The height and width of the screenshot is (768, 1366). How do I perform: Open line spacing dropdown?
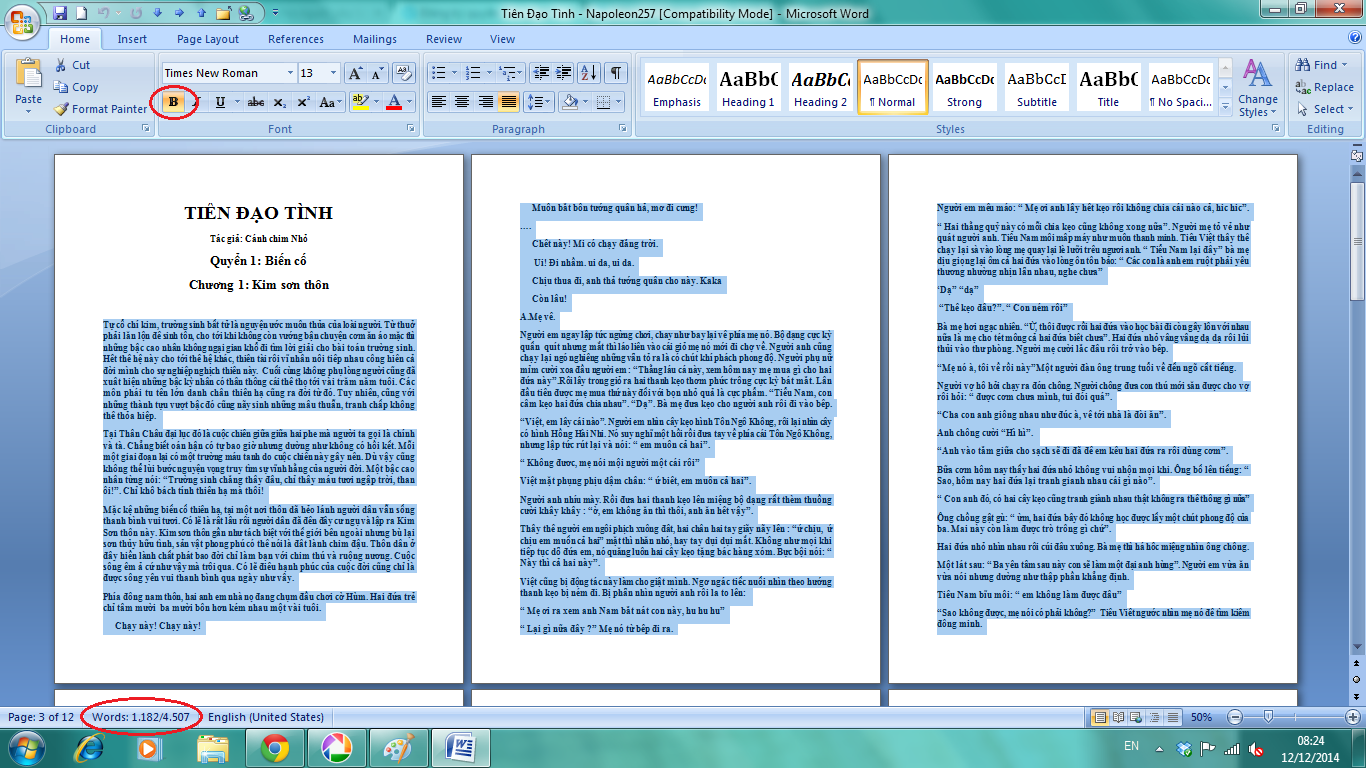coord(539,102)
